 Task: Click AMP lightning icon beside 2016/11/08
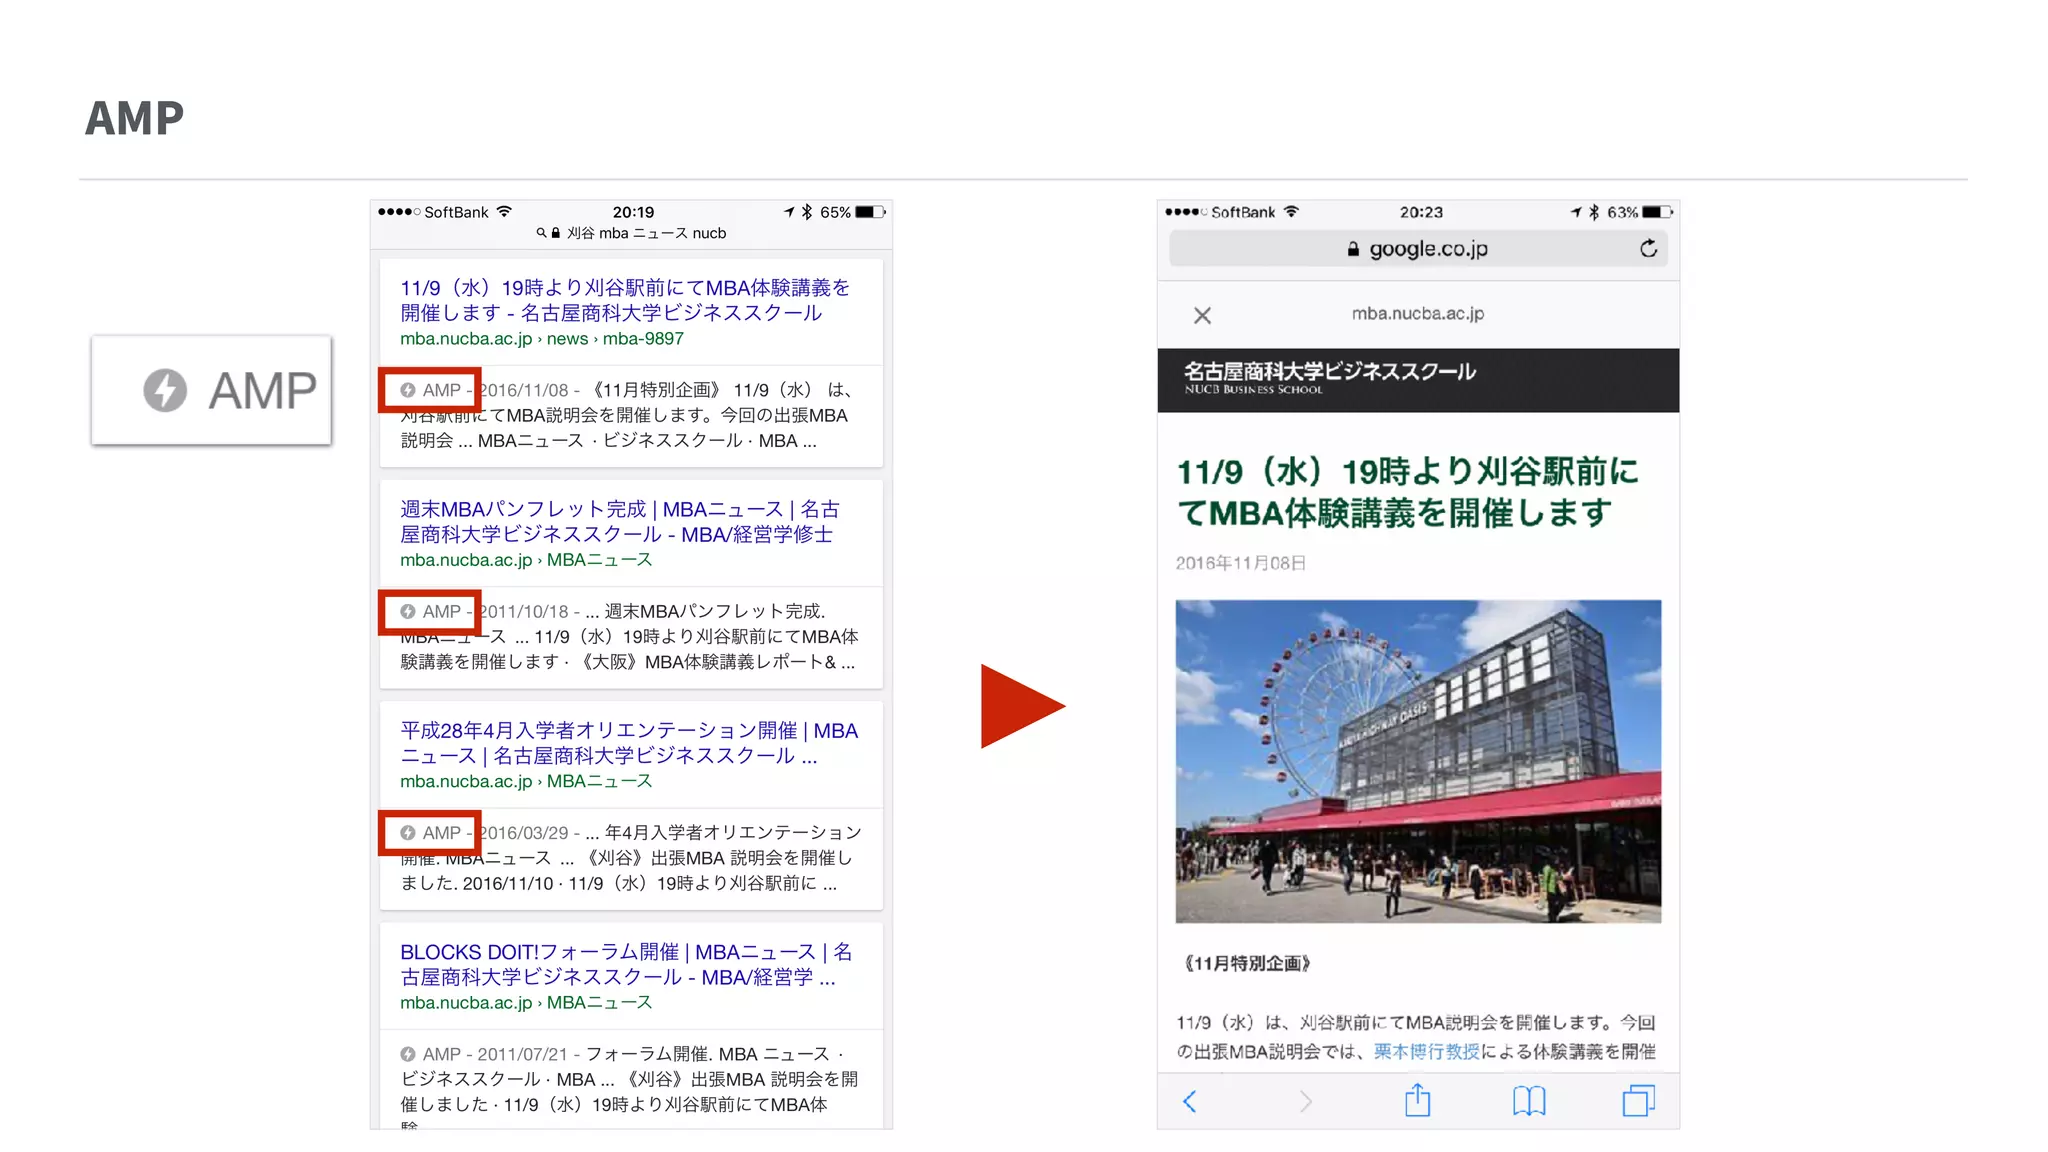(x=408, y=390)
